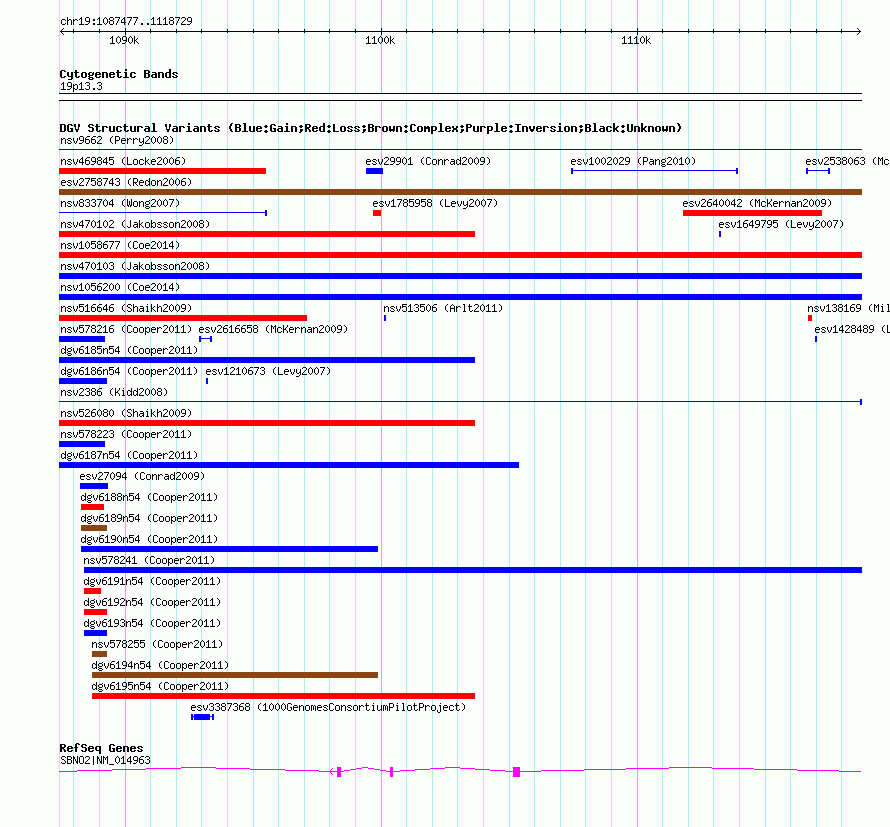The height and width of the screenshot is (827, 890).
Task: Click the brown esv2758743 Redon2006 complex bar
Action: [x=460, y=192]
